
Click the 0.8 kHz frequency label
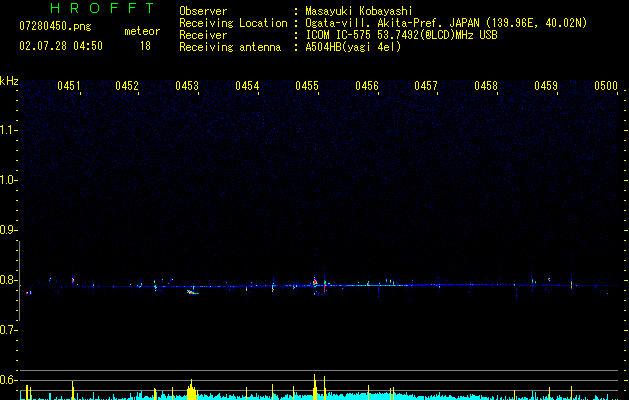coord(8,280)
